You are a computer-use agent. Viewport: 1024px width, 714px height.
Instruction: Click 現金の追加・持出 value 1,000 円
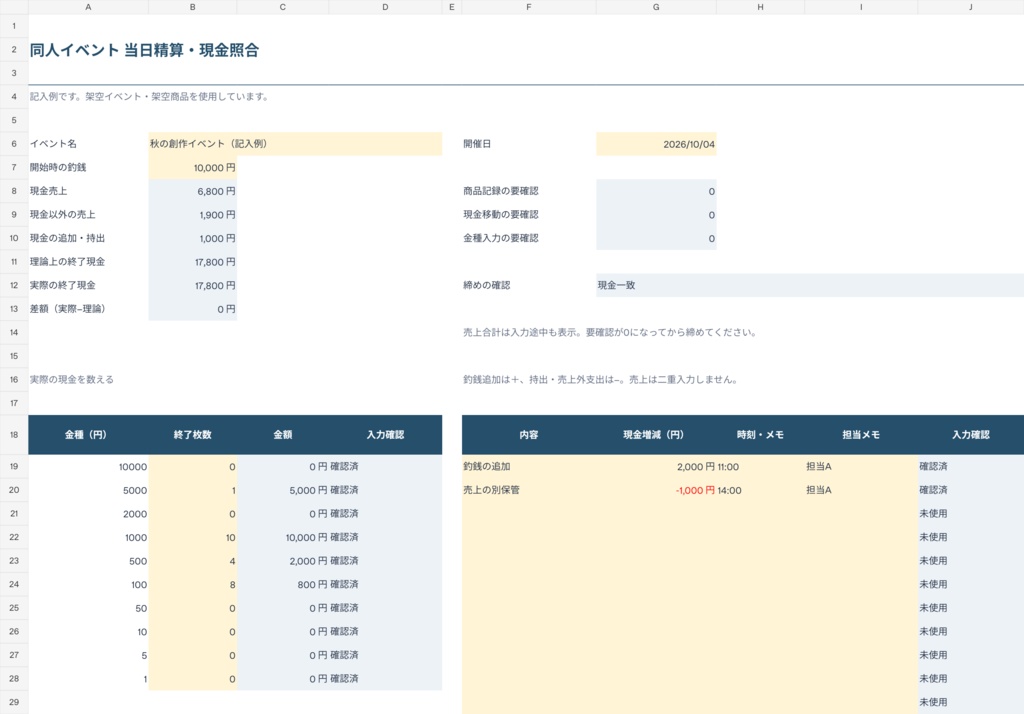pyautogui.click(x=193, y=238)
